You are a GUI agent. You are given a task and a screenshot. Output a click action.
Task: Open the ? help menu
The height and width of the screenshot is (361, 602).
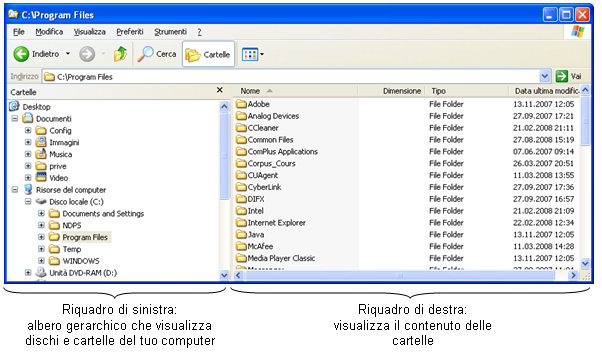pyautogui.click(x=200, y=32)
